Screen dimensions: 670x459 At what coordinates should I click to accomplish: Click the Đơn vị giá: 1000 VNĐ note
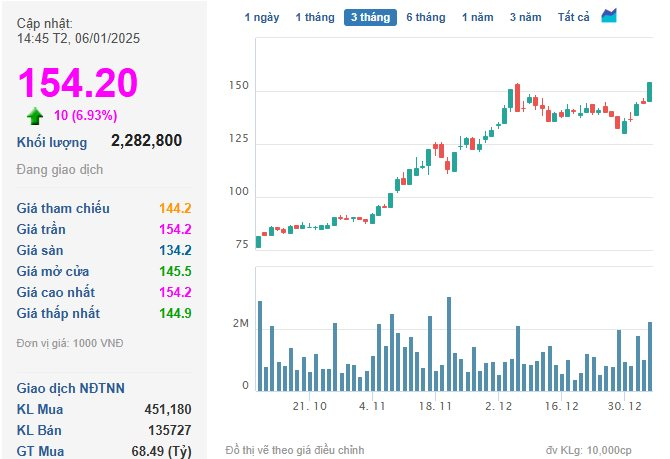coord(70,343)
